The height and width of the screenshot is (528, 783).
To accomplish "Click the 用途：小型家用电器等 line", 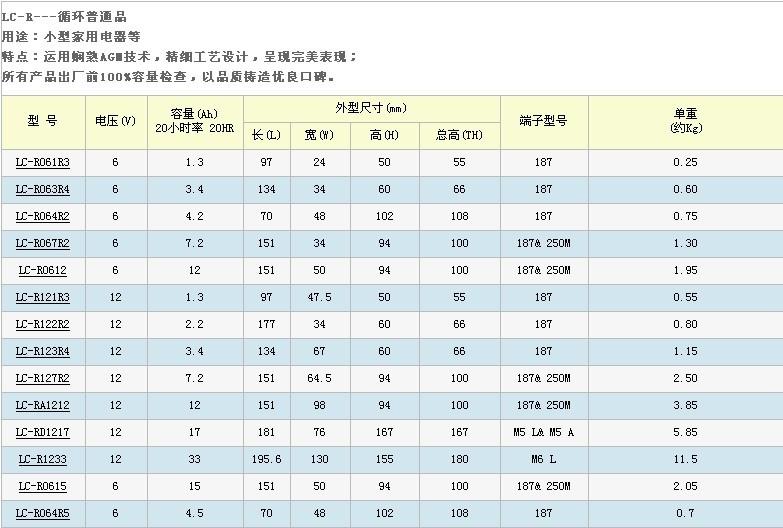I will [71, 36].
